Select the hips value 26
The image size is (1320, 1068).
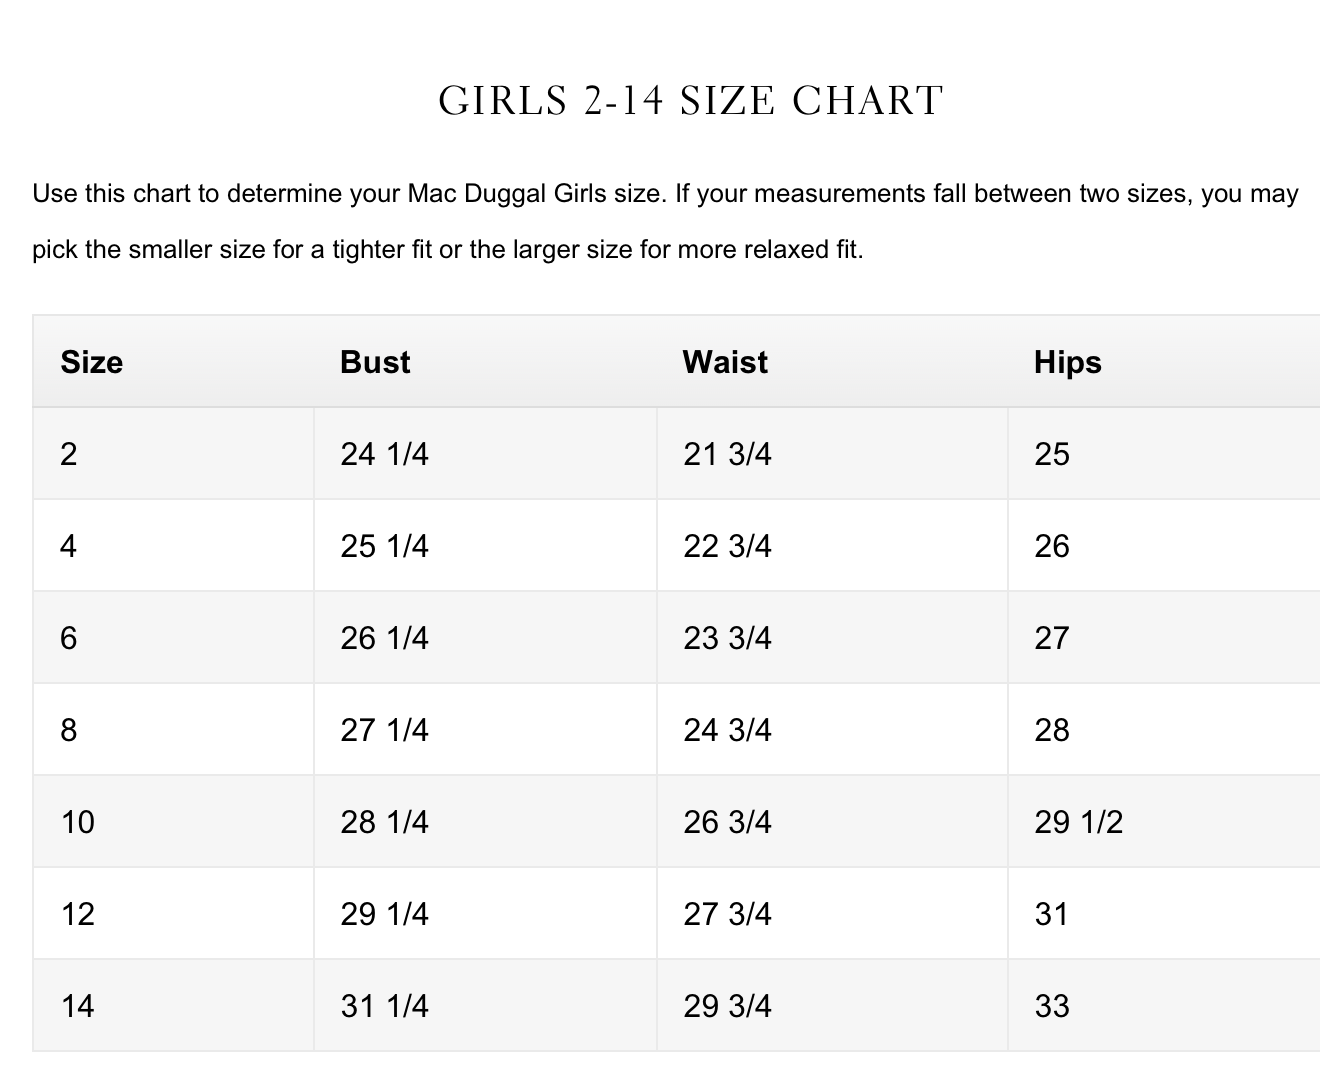[1052, 546]
